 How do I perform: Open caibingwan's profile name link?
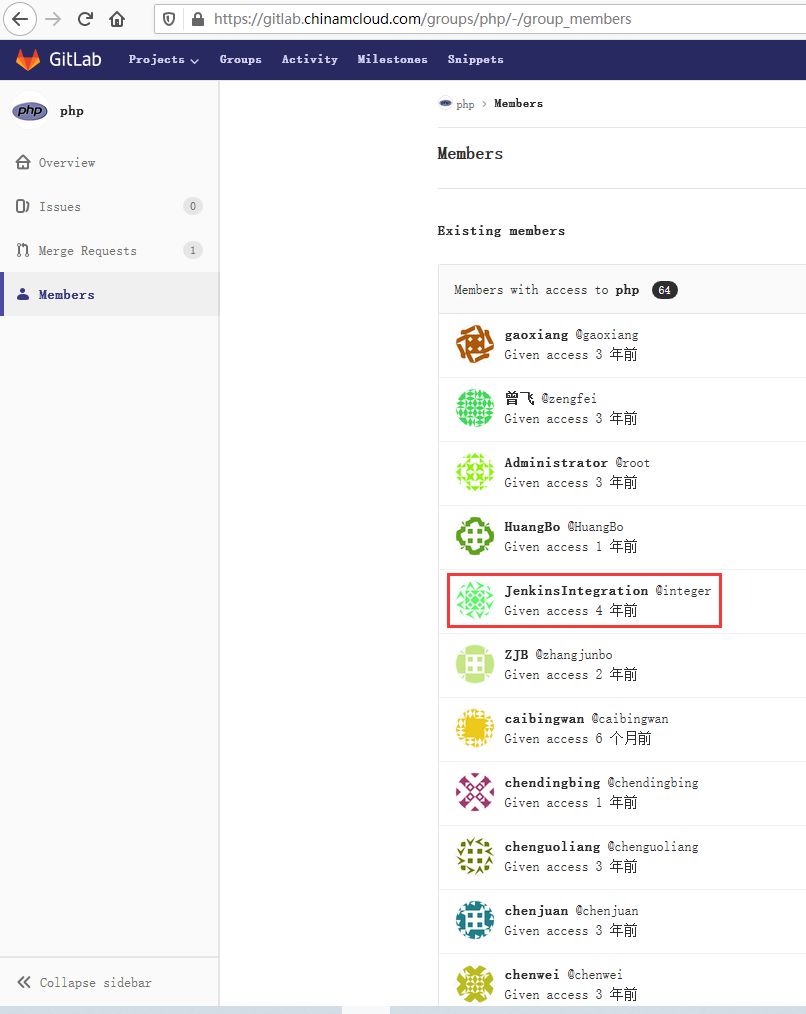pos(544,719)
